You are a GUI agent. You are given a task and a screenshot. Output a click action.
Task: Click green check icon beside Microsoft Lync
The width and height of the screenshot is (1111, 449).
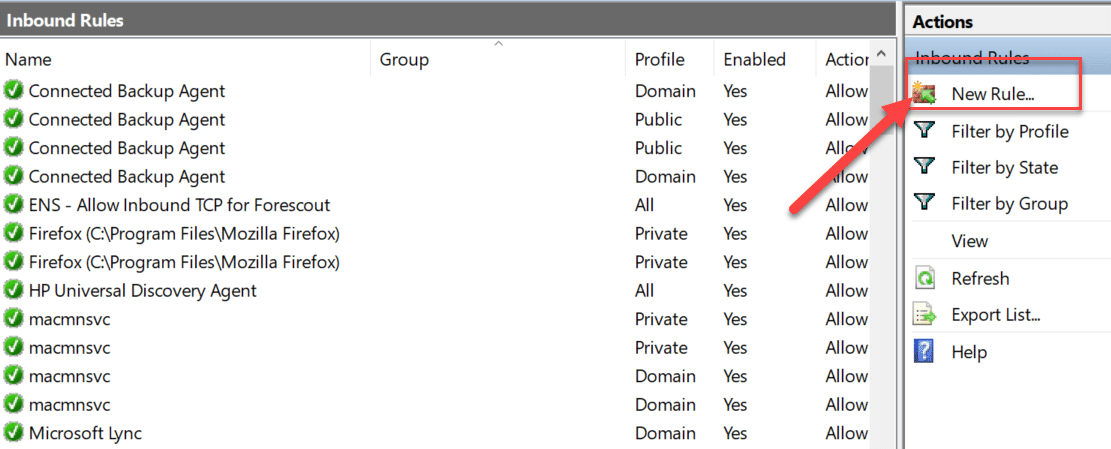[14, 433]
